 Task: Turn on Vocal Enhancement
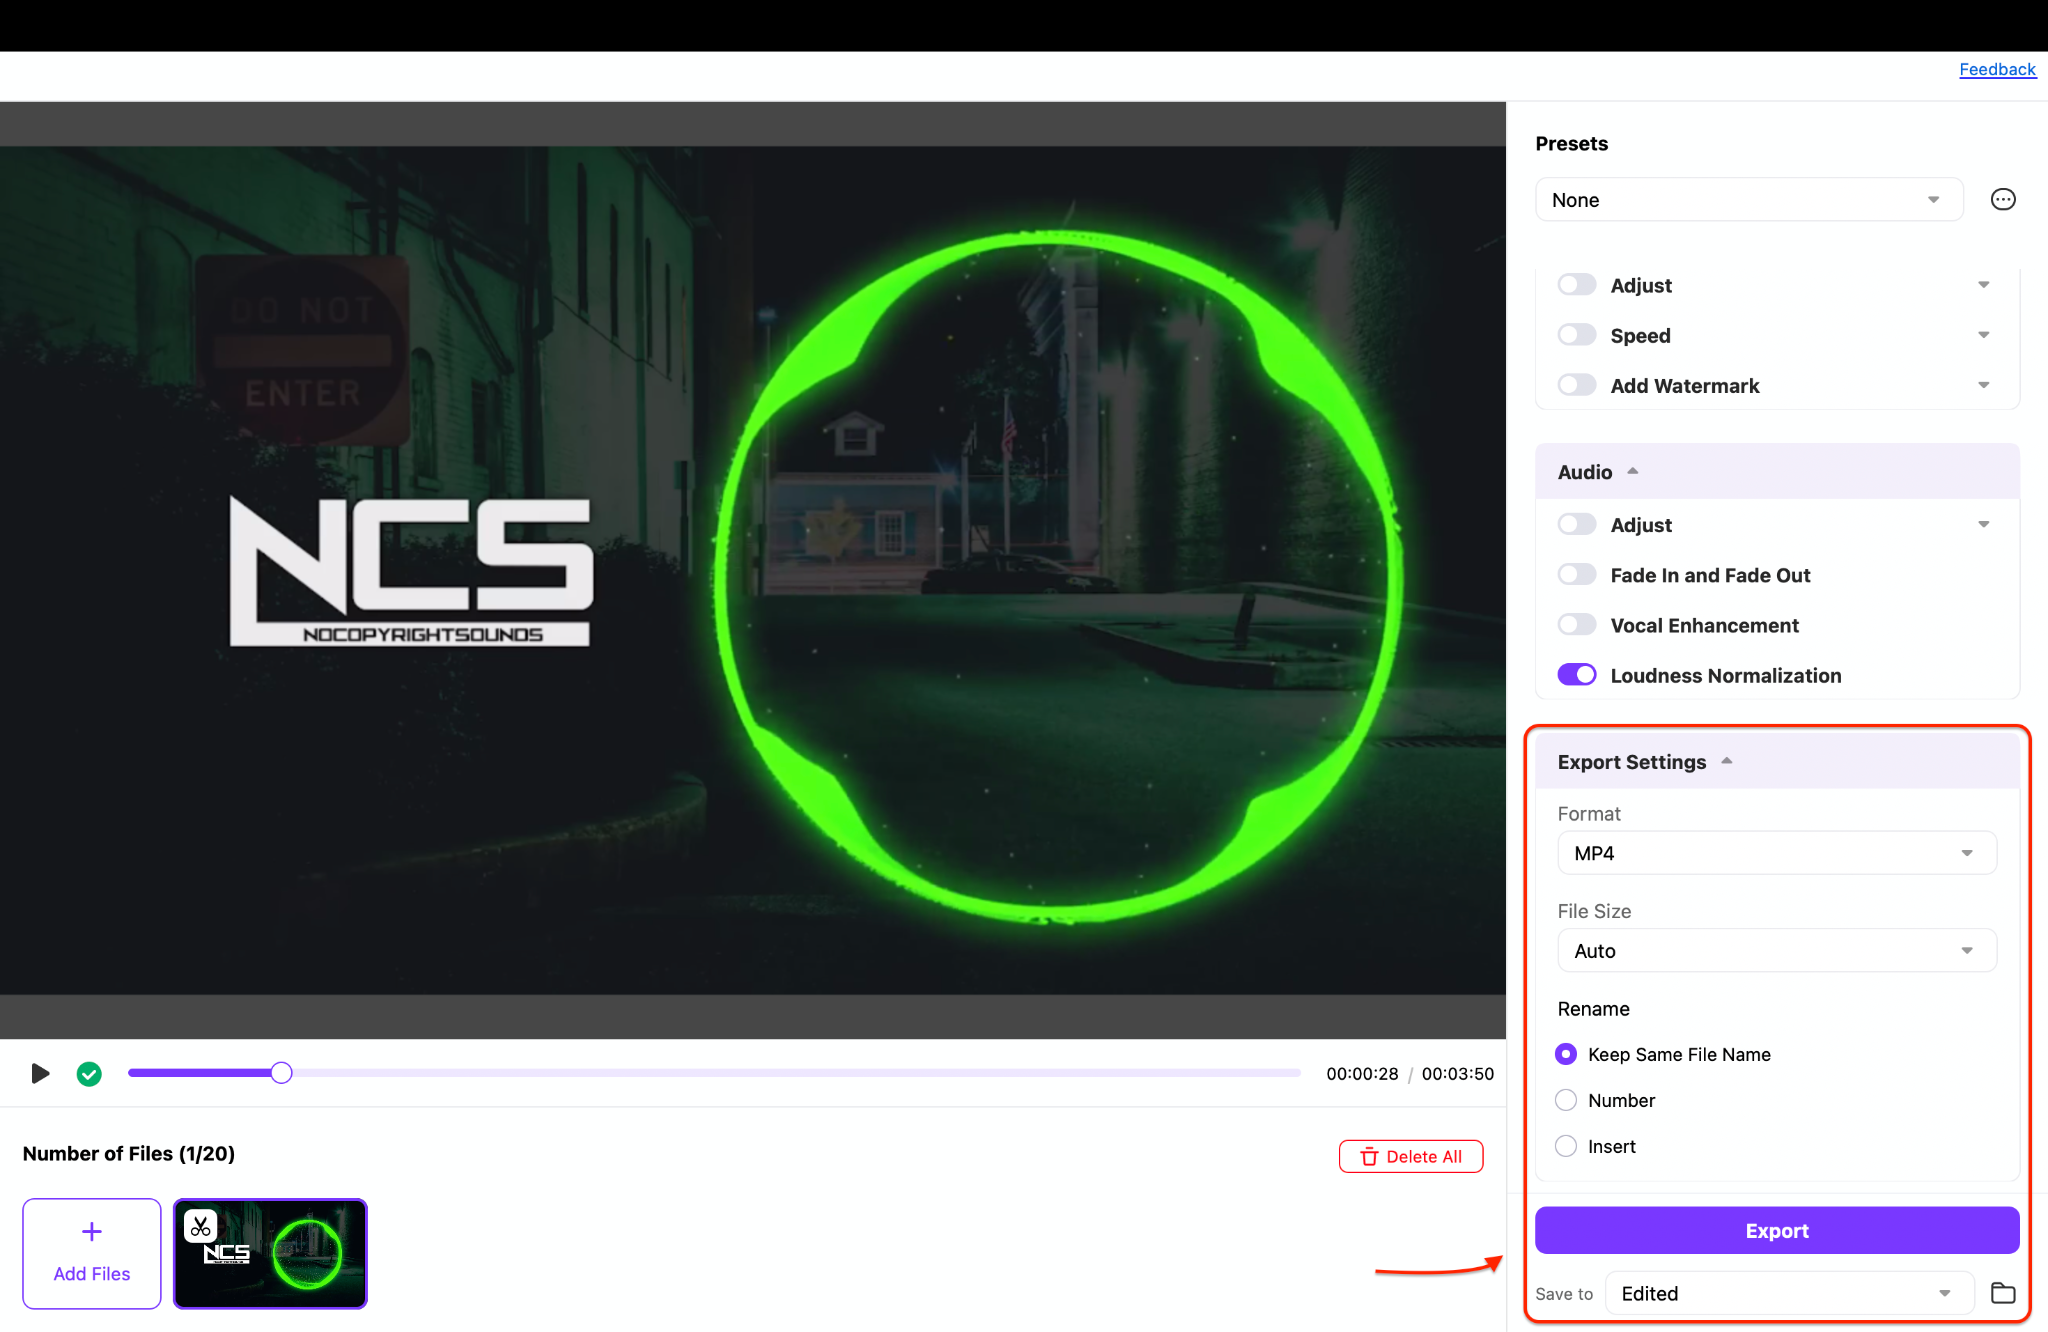(x=1577, y=625)
